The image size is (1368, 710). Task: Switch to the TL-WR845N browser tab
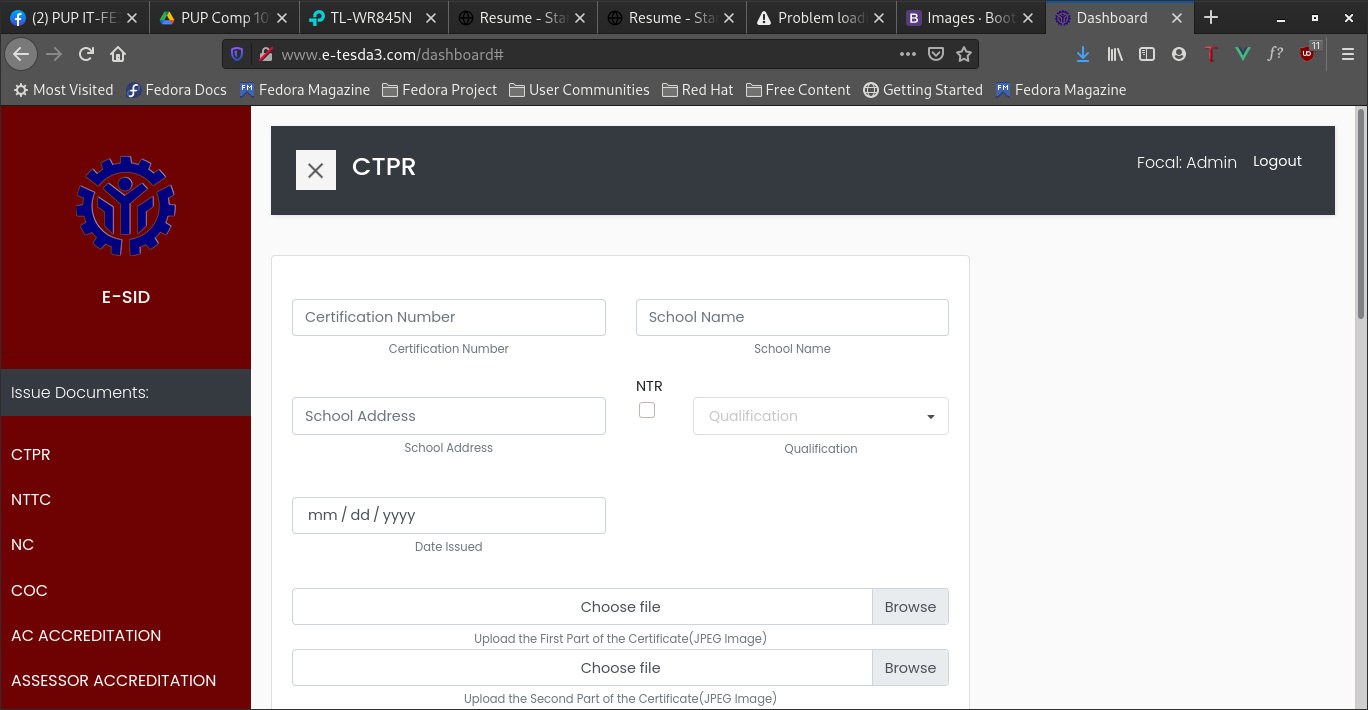(x=370, y=17)
